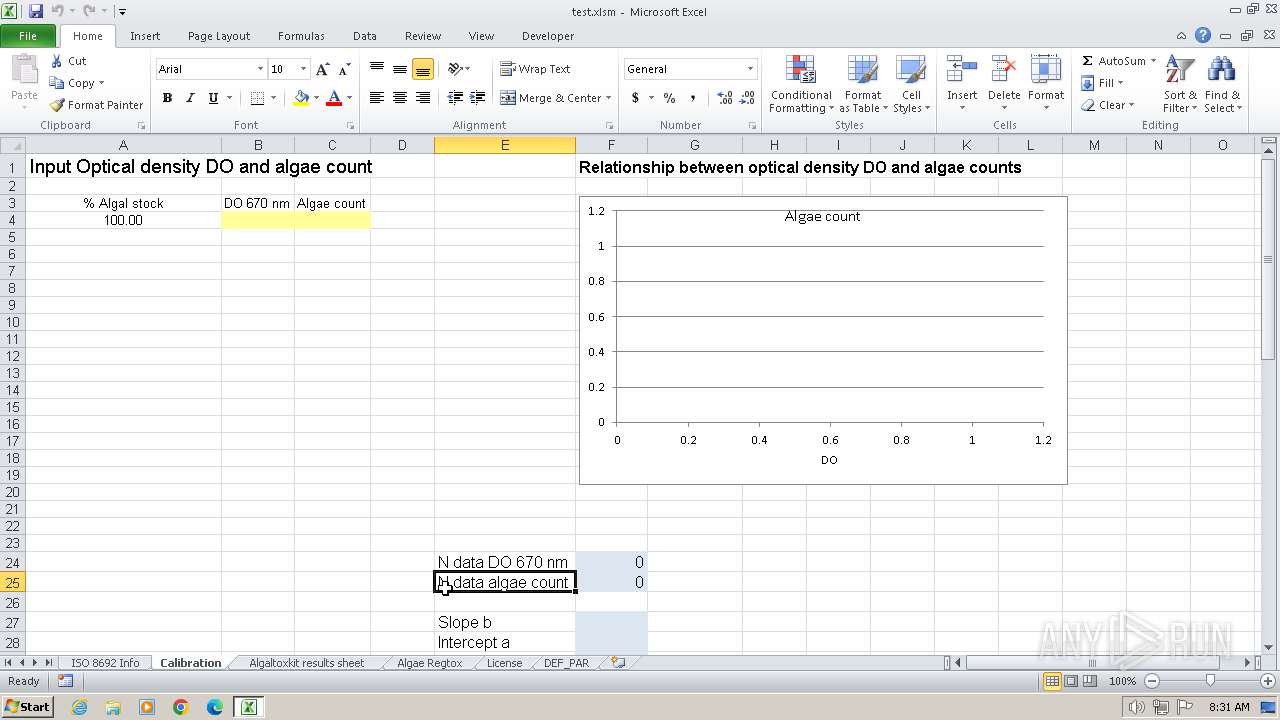Click the Paste icon in Clipboard group

(24, 72)
